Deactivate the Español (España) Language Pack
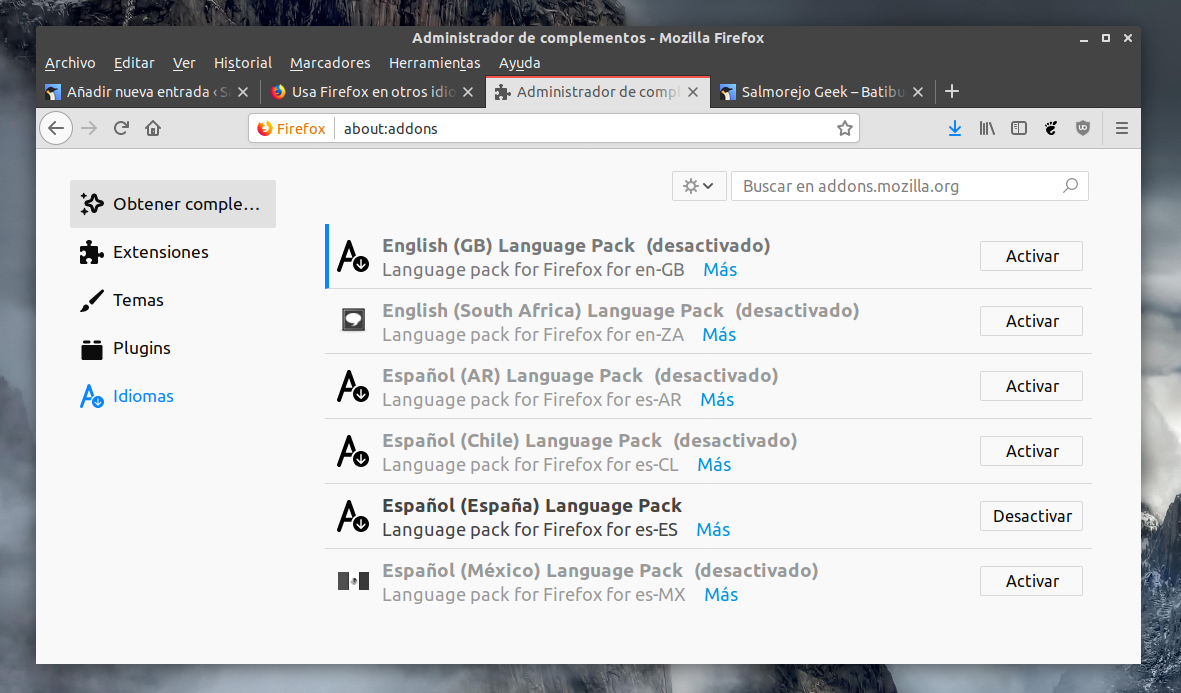 click(1031, 516)
